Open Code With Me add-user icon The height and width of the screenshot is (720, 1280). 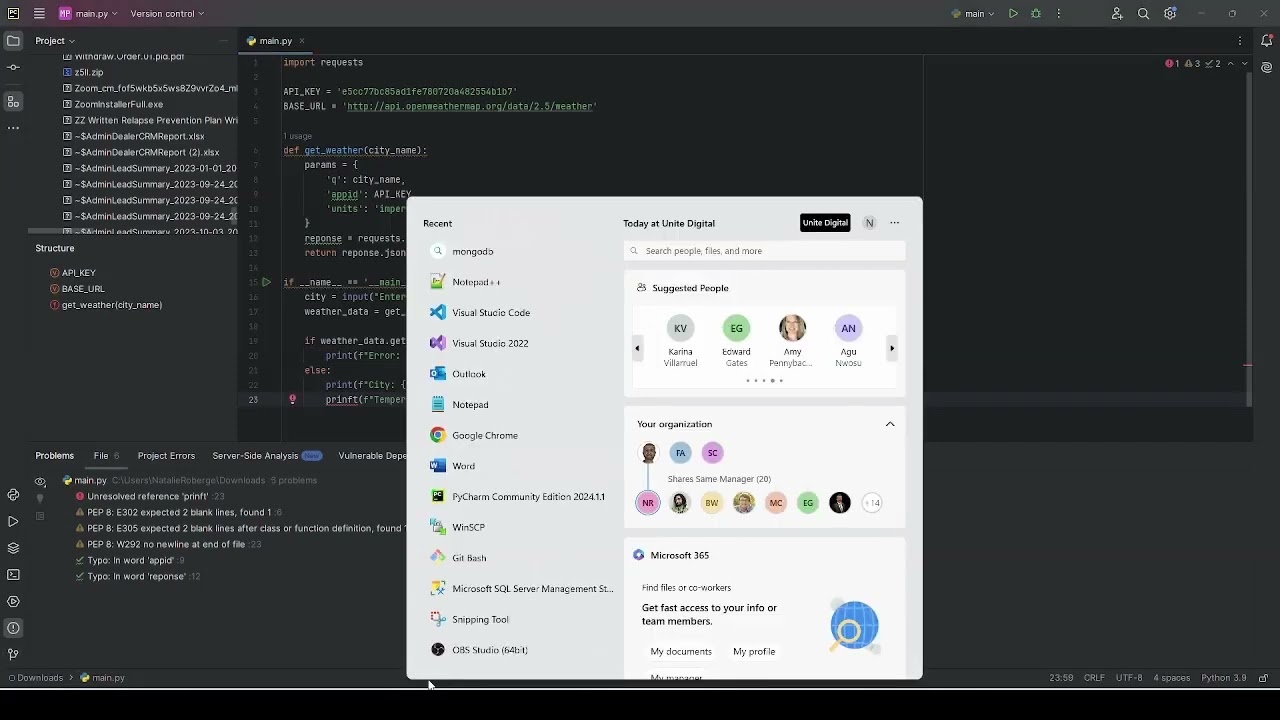(x=1117, y=14)
